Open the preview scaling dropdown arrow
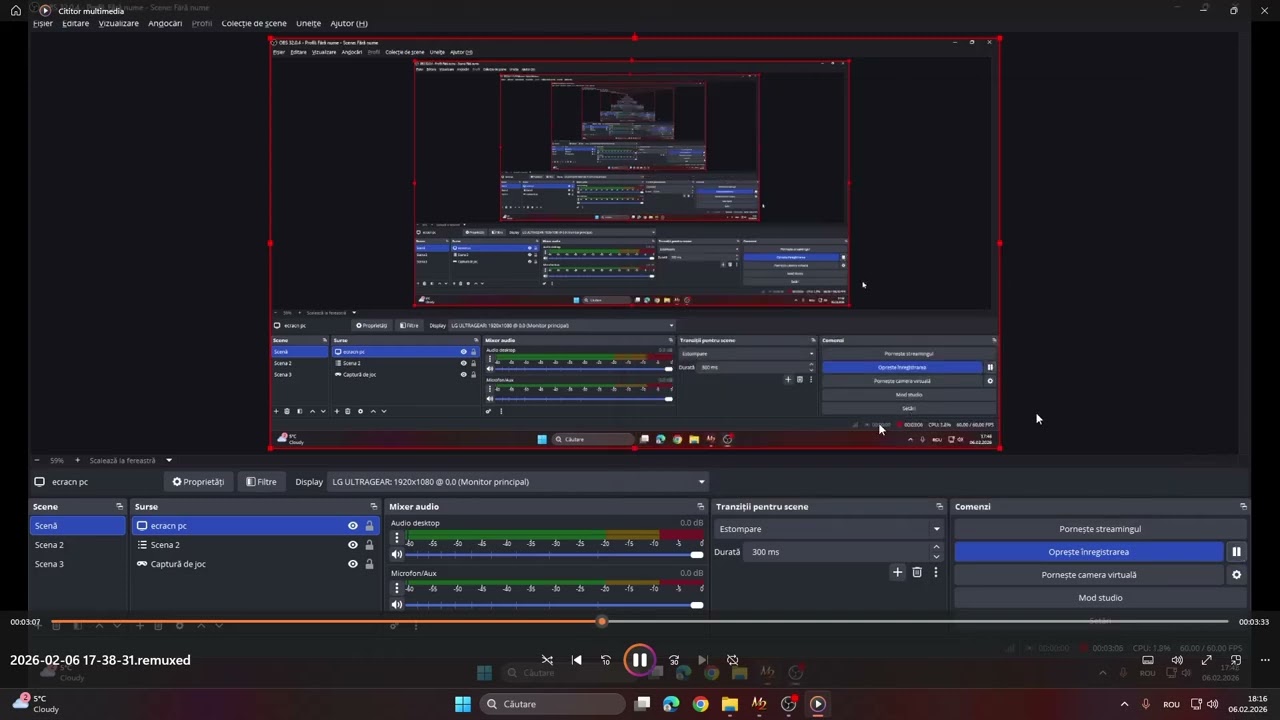The height and width of the screenshot is (720, 1280). [169, 460]
